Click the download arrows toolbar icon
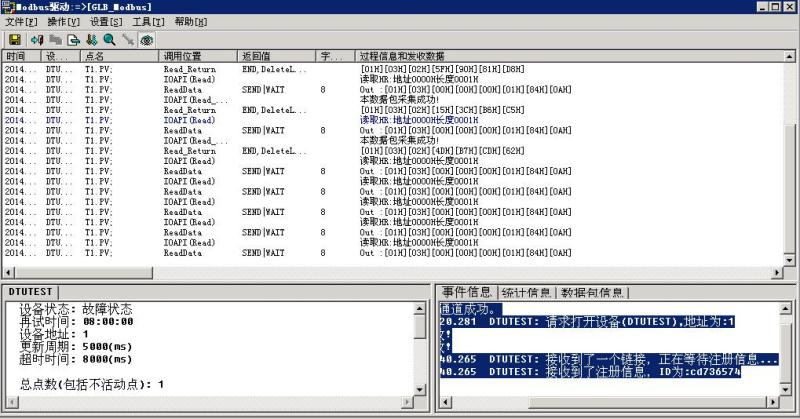800x419 pixels. (x=91, y=40)
